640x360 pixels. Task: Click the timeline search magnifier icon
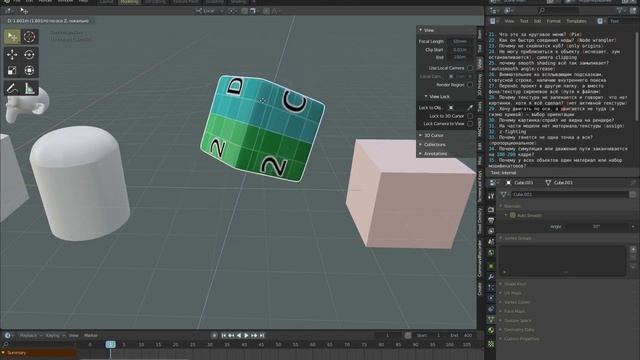[5, 344]
